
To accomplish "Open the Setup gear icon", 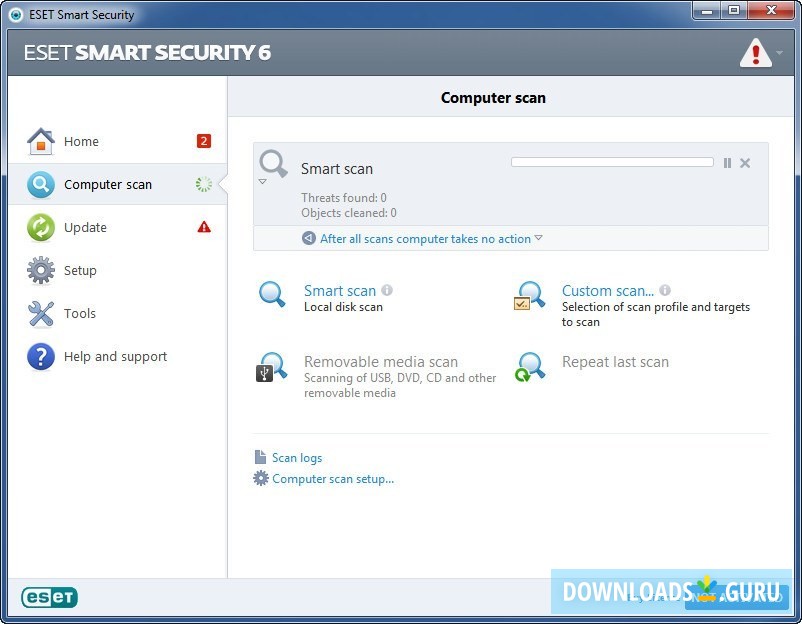I will [x=41, y=270].
